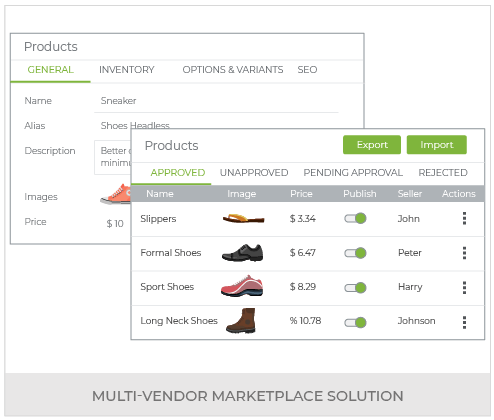The height and width of the screenshot is (420, 494).
Task: Click the Sport Shoes product name
Action: click(x=167, y=287)
